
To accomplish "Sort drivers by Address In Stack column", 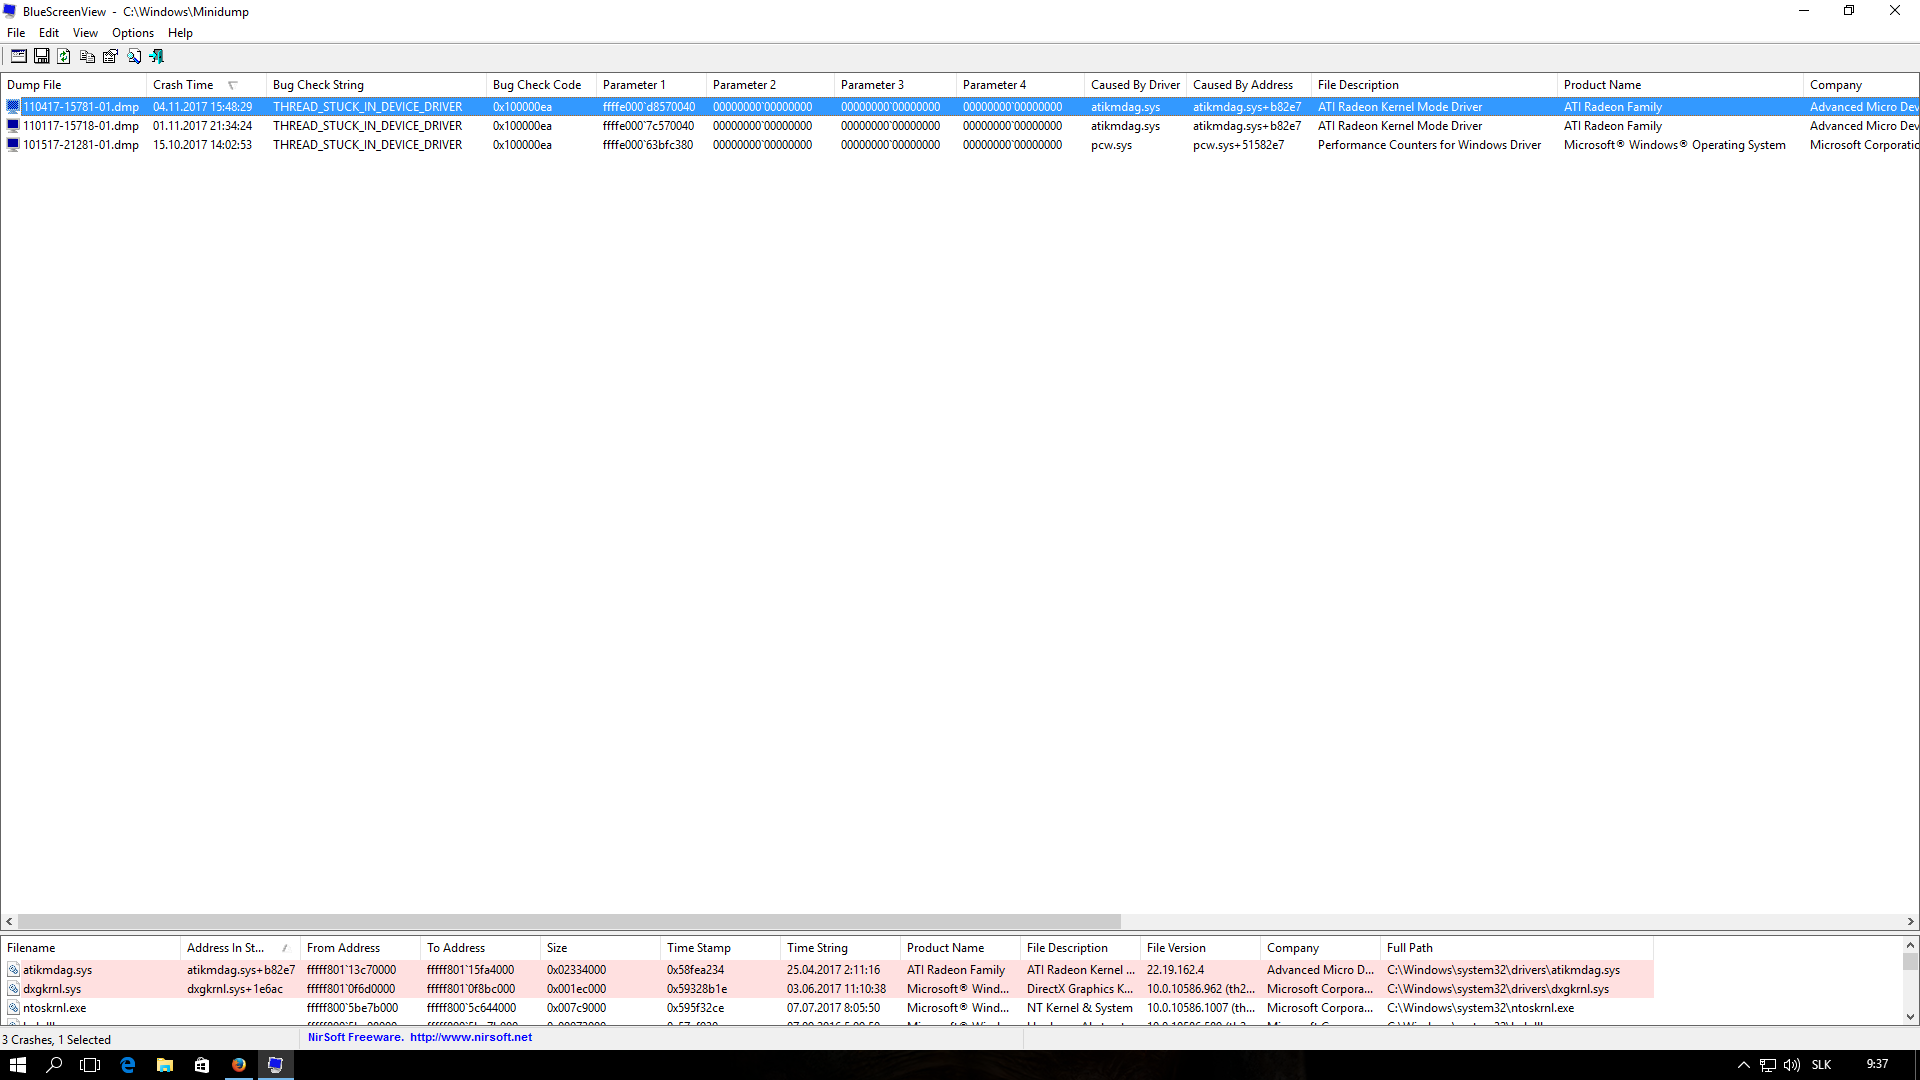I will click(225, 948).
